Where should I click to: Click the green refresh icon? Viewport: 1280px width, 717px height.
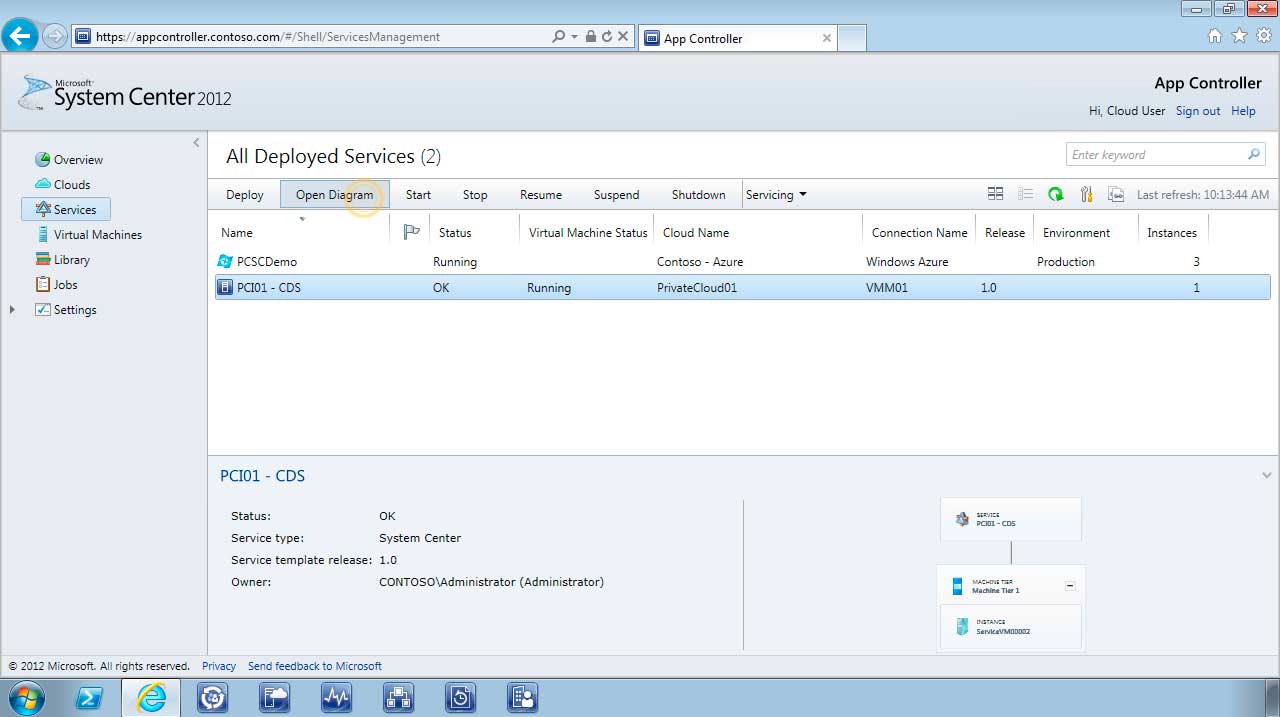point(1055,194)
